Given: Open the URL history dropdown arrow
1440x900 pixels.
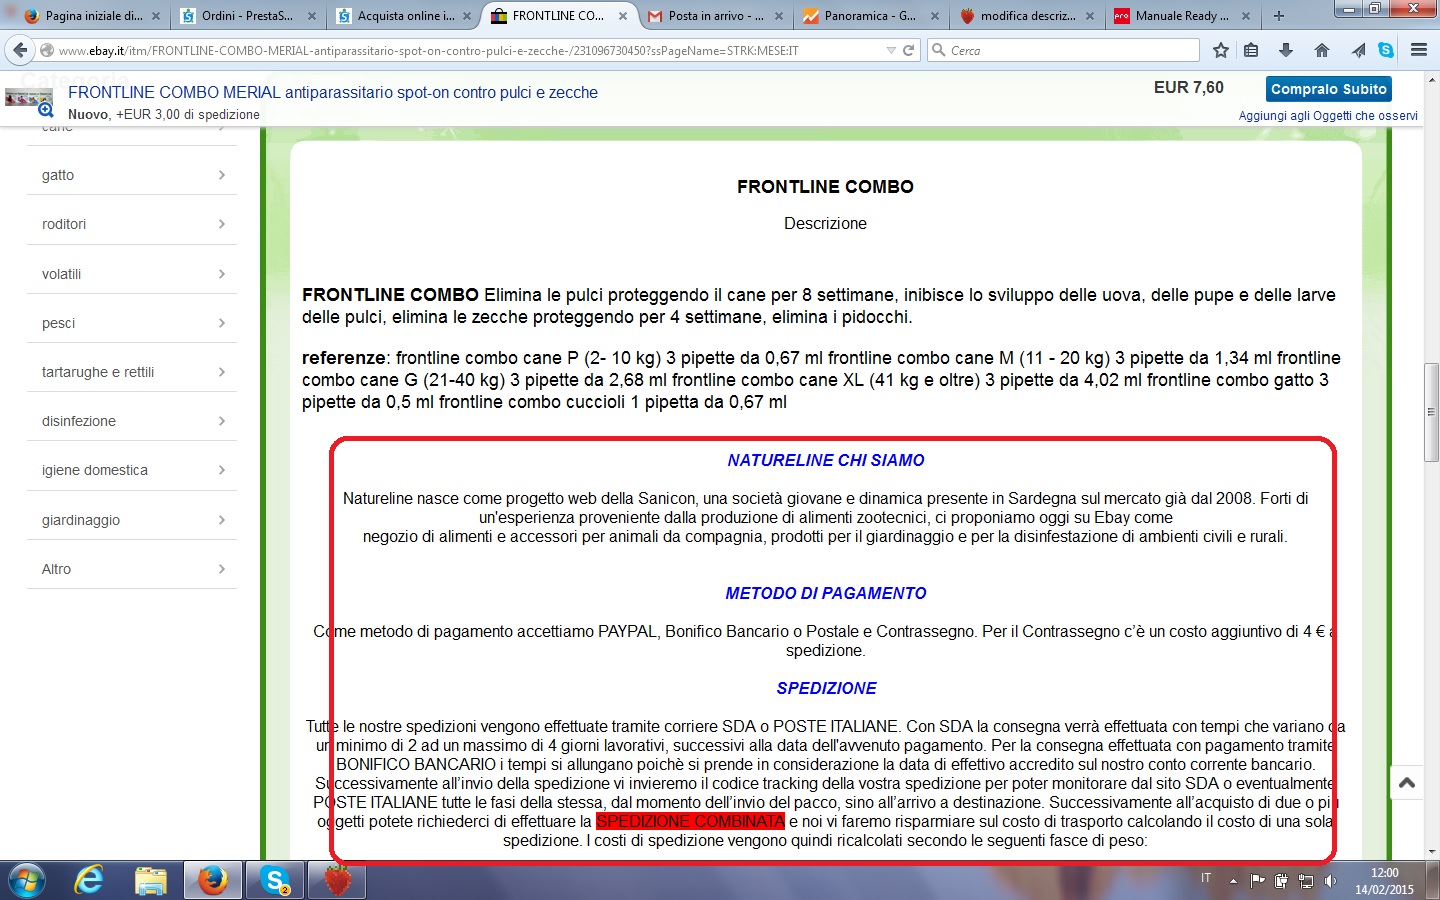Looking at the screenshot, I should [891, 50].
